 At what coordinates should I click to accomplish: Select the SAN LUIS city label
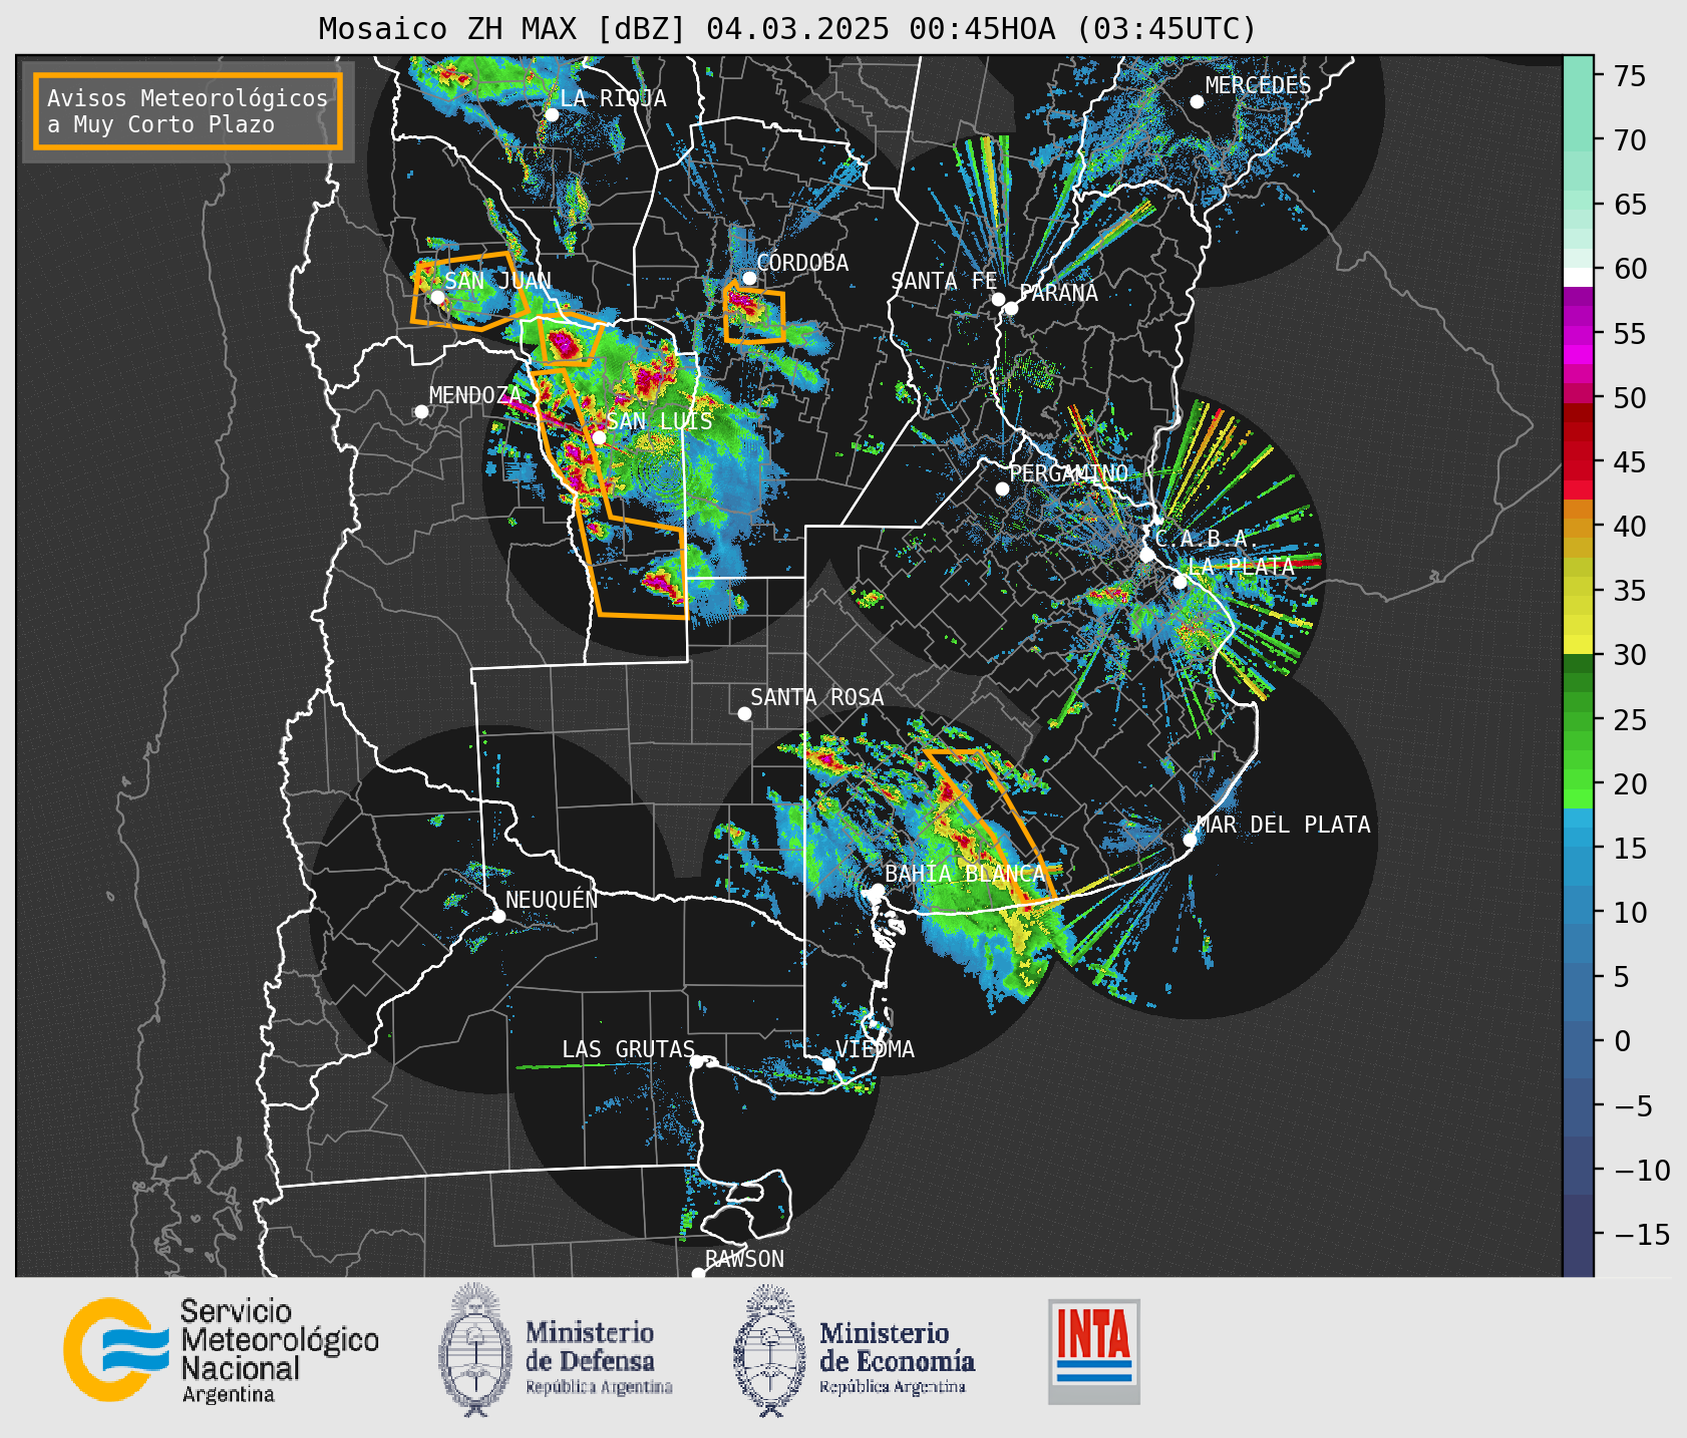(x=660, y=421)
